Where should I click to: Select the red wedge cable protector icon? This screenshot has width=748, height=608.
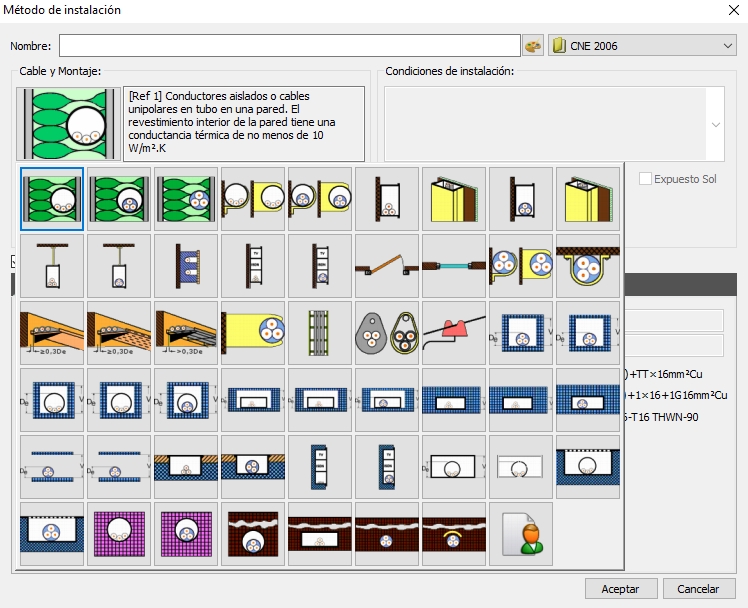pyautogui.click(x=453, y=333)
